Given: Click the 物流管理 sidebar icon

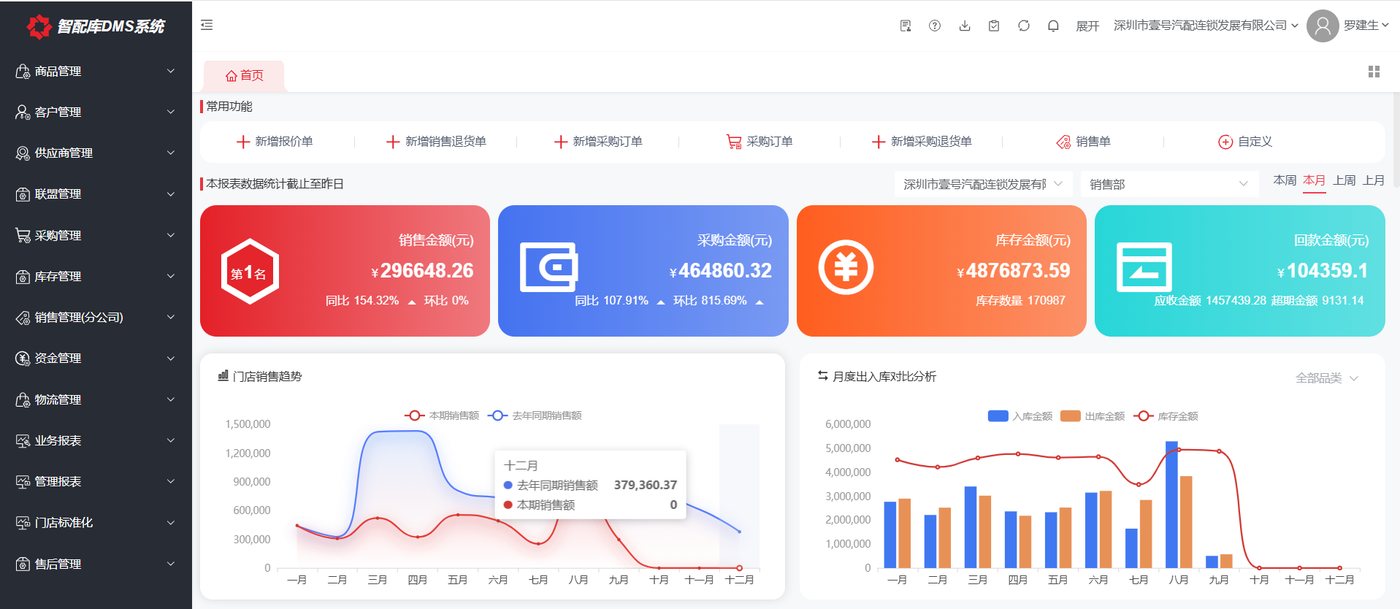Looking at the screenshot, I should coord(22,399).
